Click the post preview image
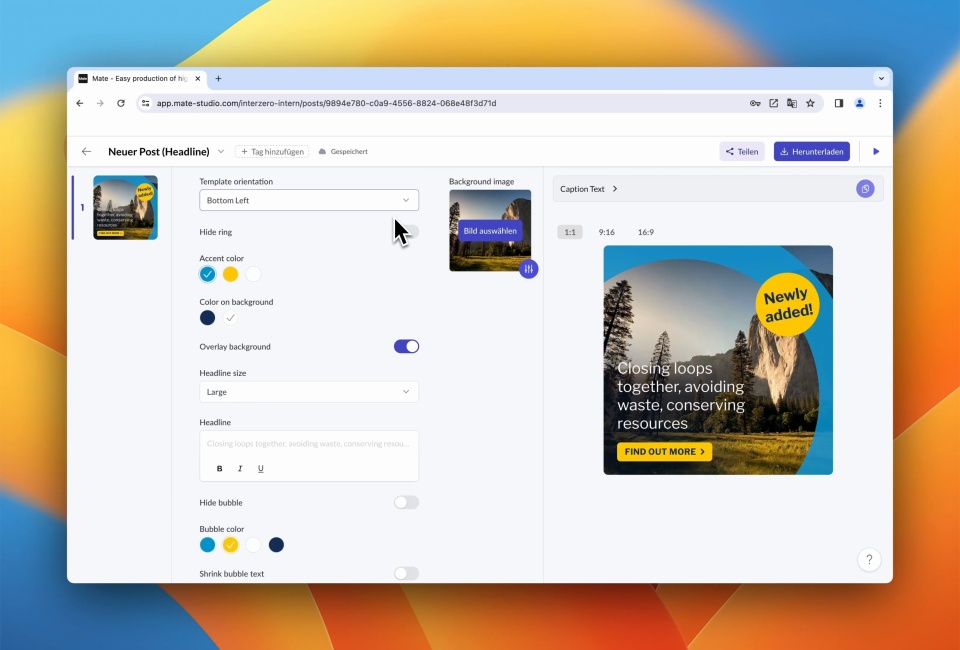 tap(718, 360)
